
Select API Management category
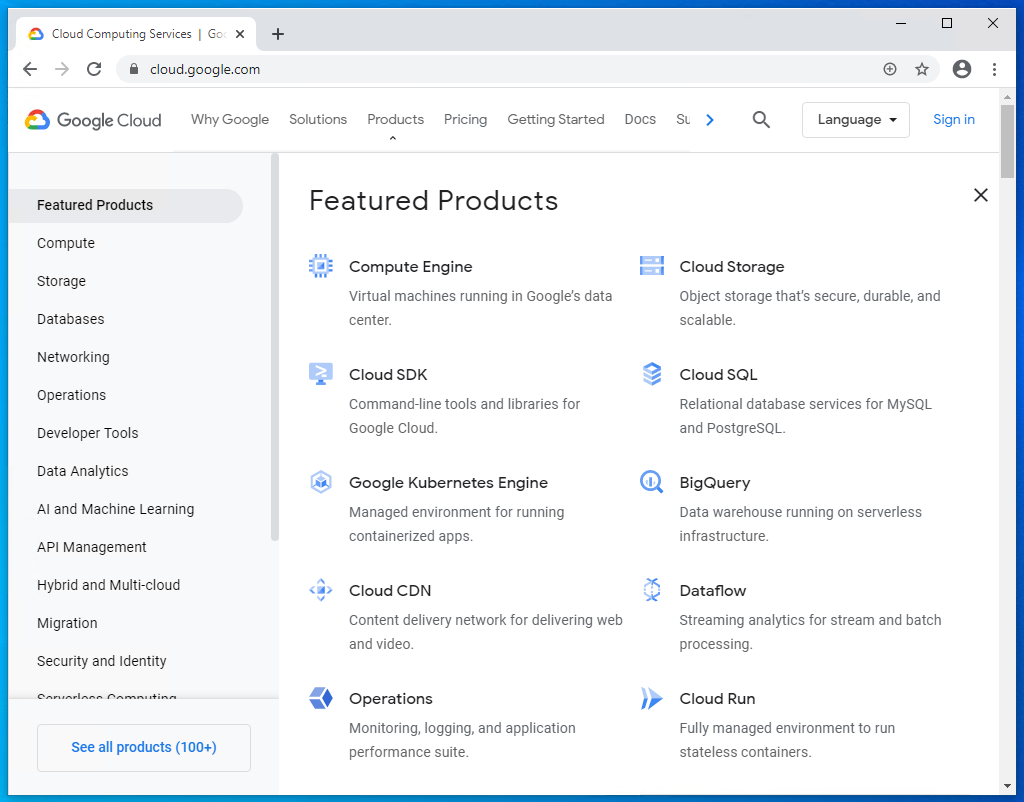pos(91,547)
